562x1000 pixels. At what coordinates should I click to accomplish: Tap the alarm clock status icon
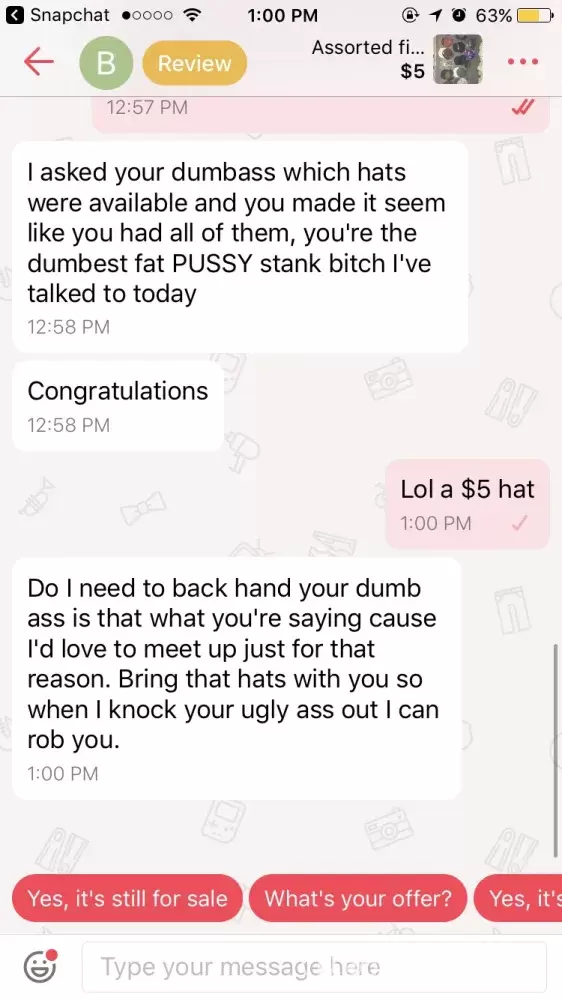pos(457,15)
